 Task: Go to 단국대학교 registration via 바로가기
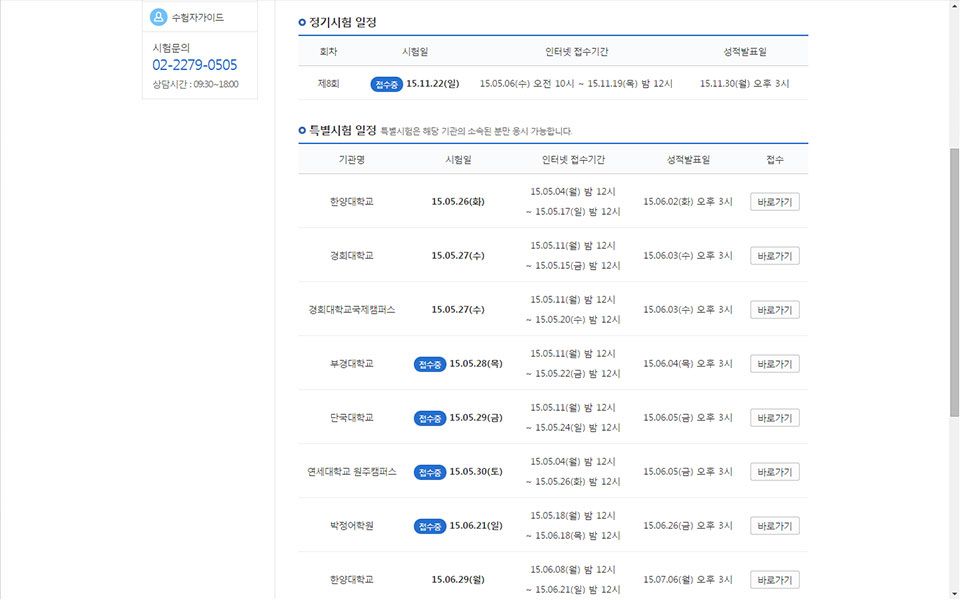coord(774,418)
